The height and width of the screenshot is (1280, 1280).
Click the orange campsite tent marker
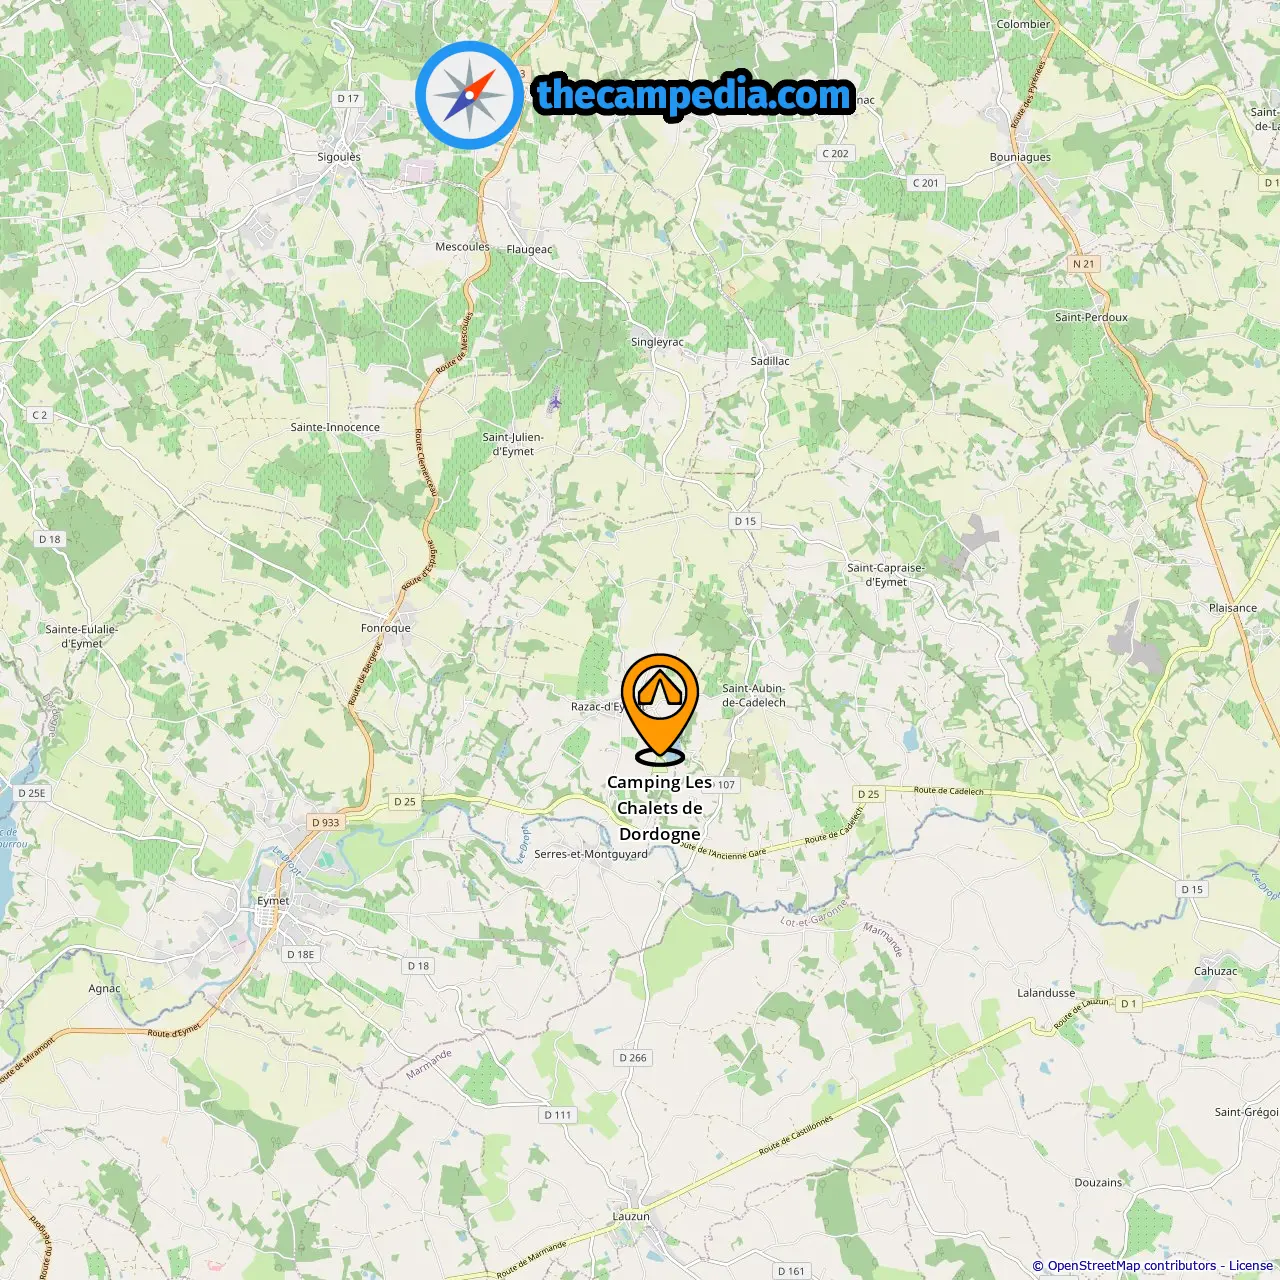pyautogui.click(x=660, y=708)
